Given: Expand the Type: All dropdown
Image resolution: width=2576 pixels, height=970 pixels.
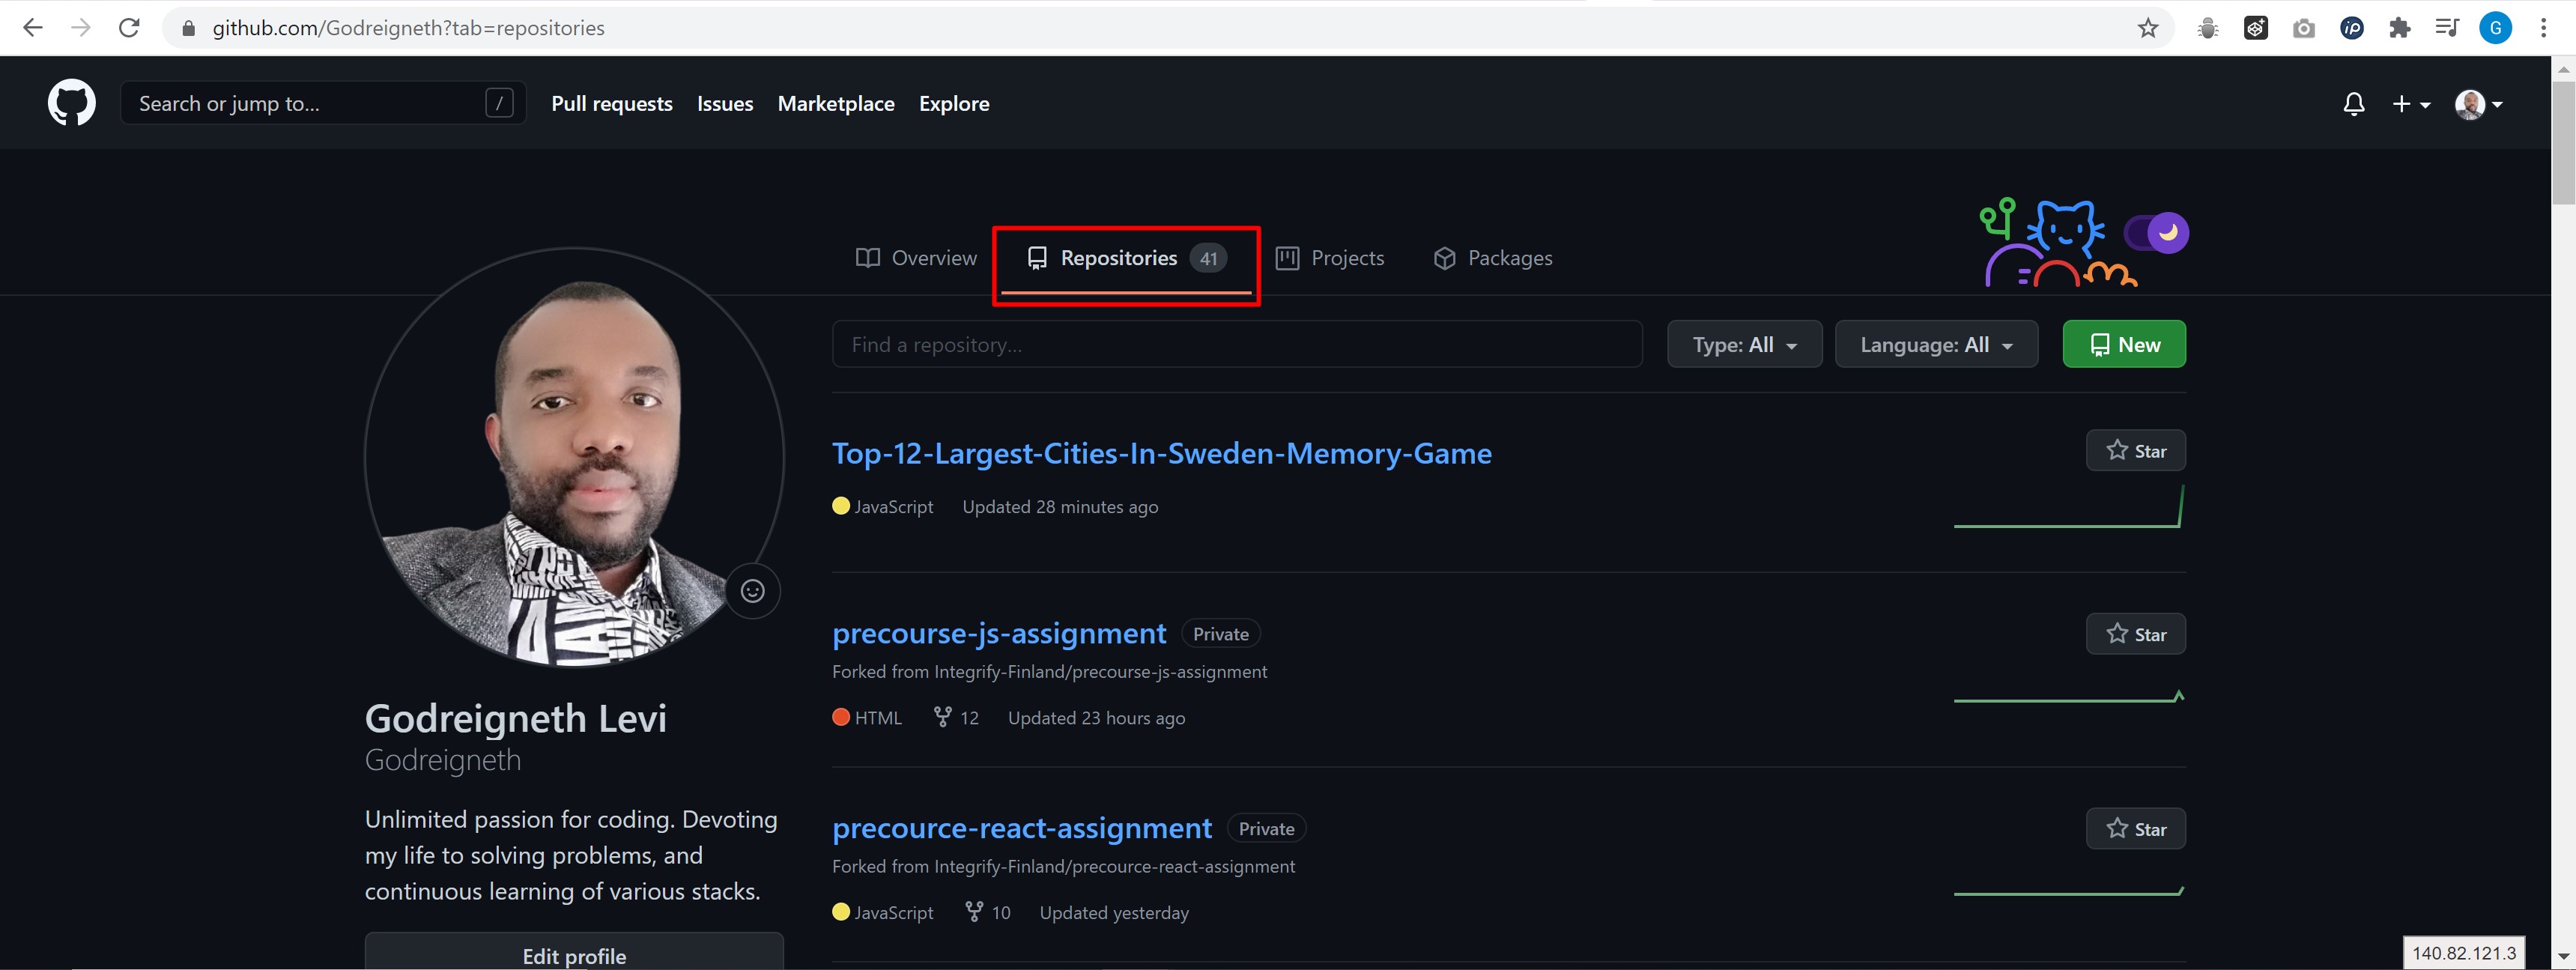Looking at the screenshot, I should click(1744, 345).
